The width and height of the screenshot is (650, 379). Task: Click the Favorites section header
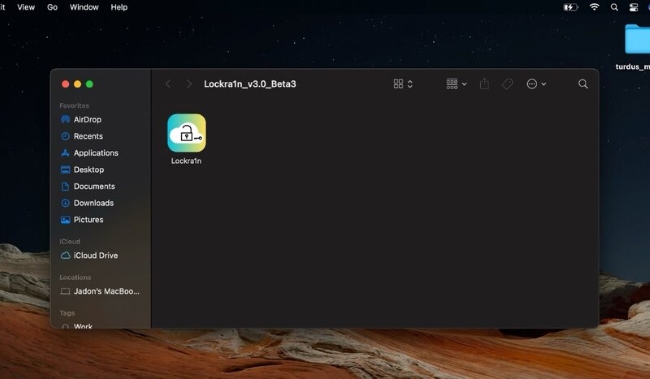pos(74,106)
